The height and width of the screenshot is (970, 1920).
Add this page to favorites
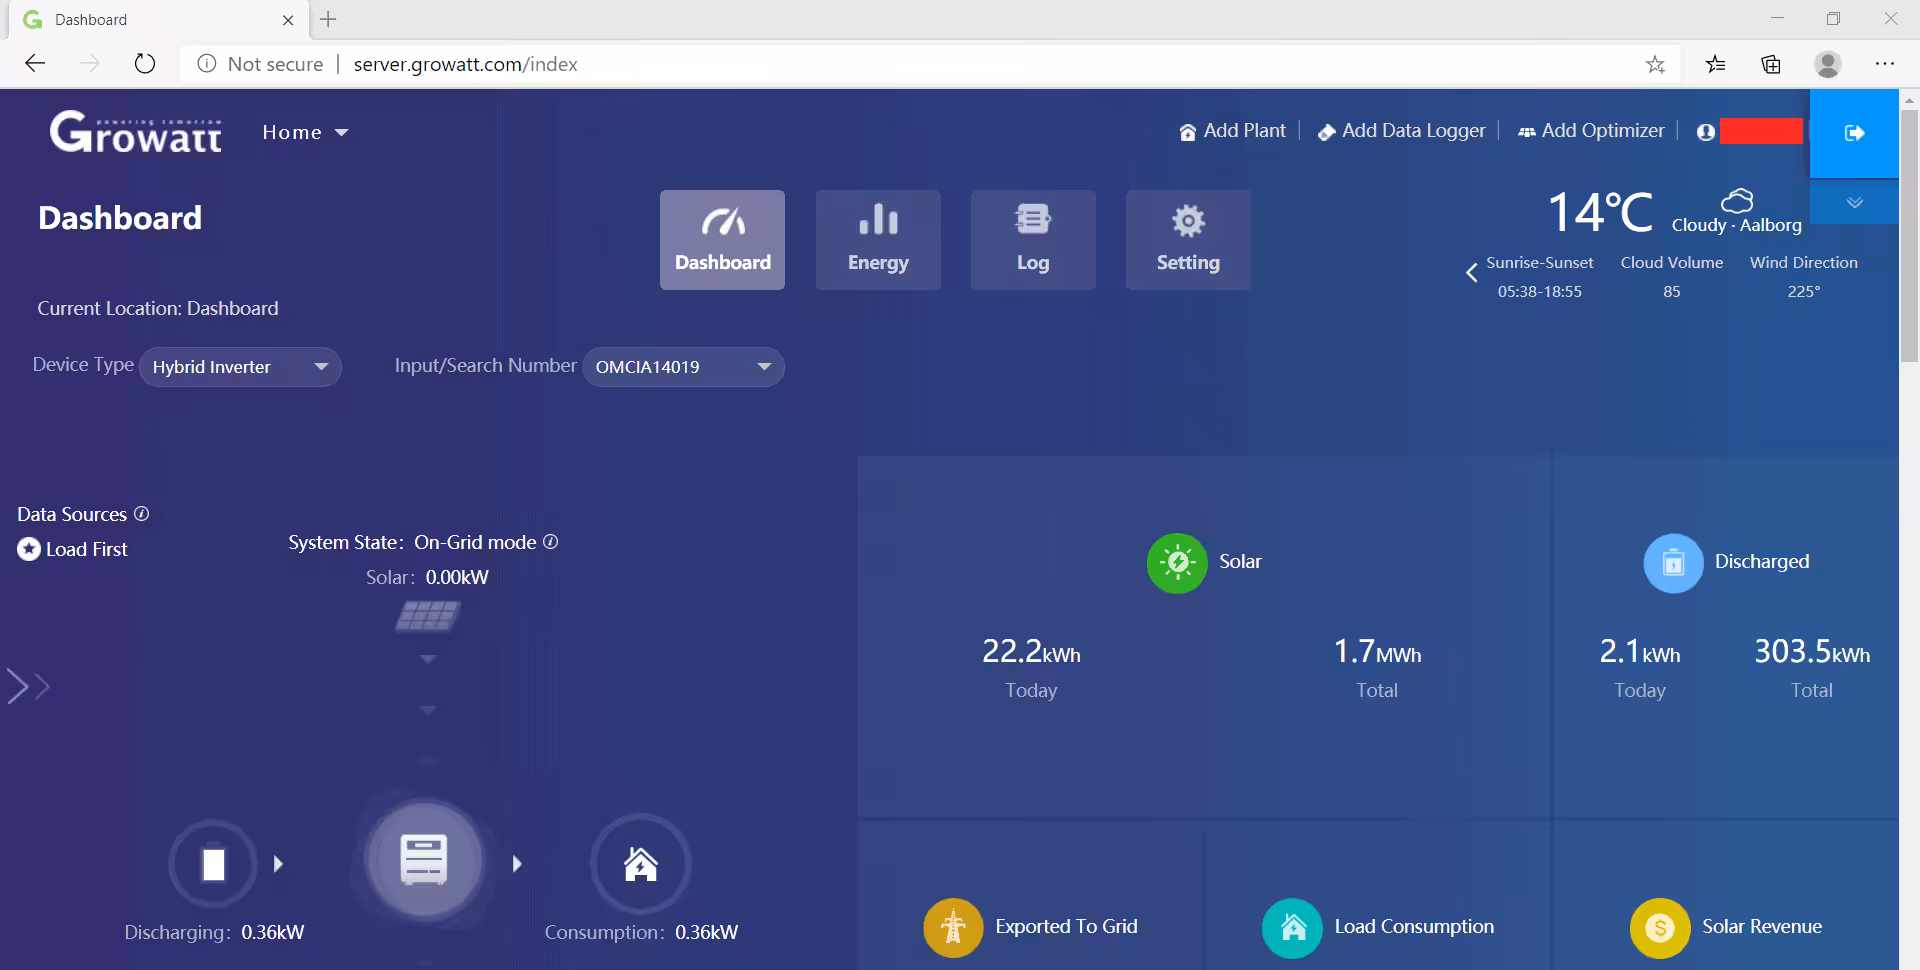(1655, 64)
